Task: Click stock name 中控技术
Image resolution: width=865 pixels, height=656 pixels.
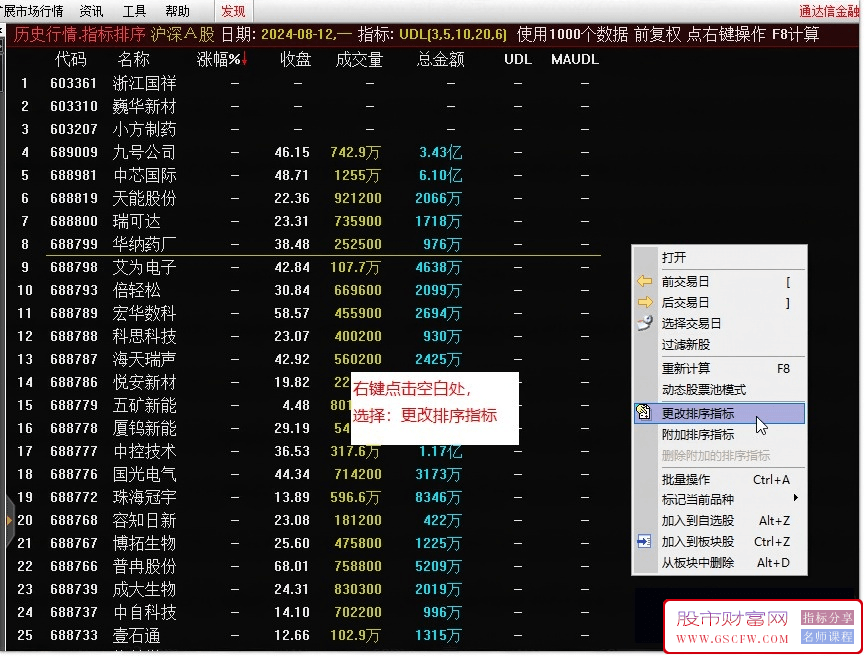Action: click(145, 451)
